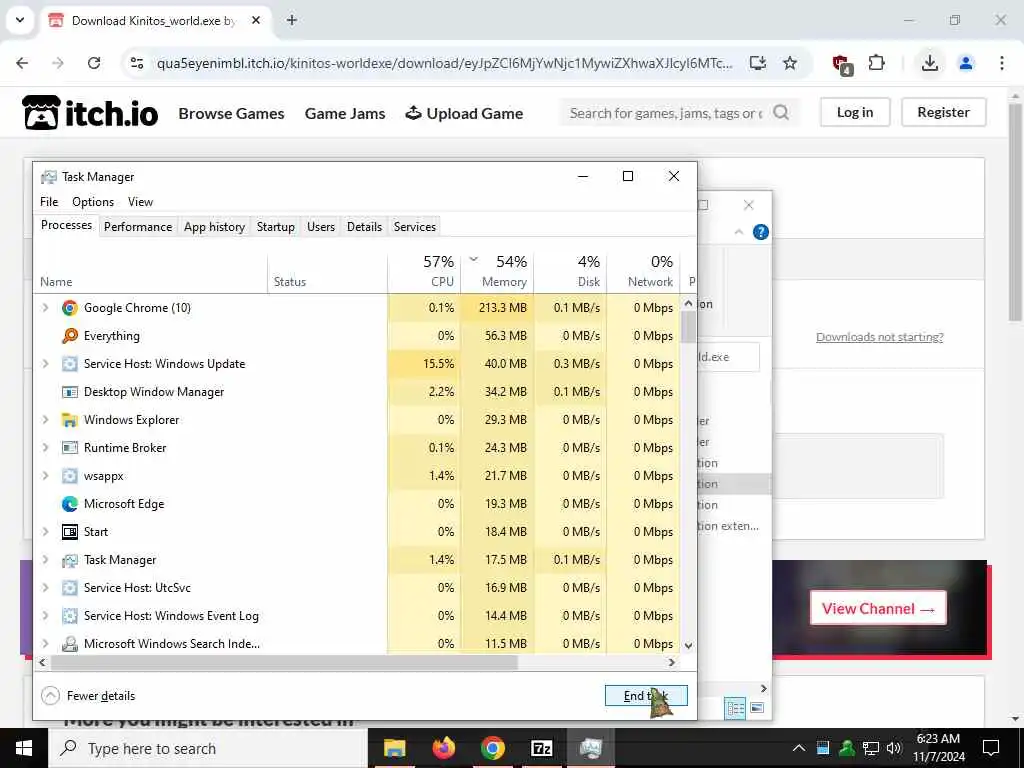The height and width of the screenshot is (768, 1024).
Task: Click the Upload Game link
Action: click(464, 114)
